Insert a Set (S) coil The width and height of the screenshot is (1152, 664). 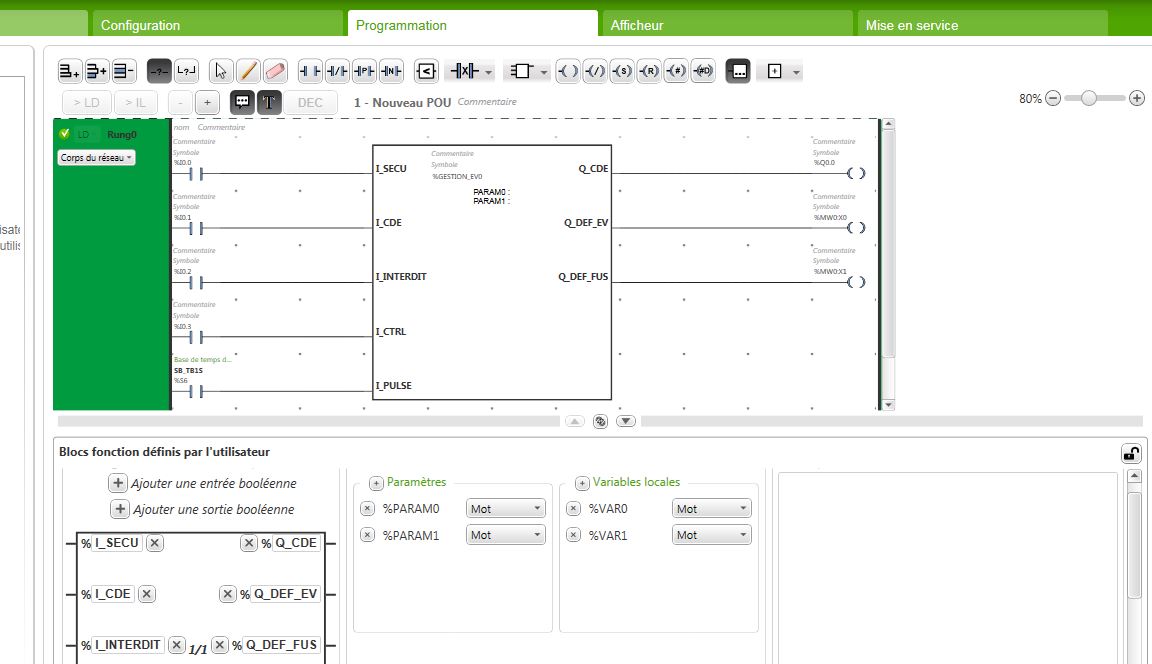pos(622,71)
